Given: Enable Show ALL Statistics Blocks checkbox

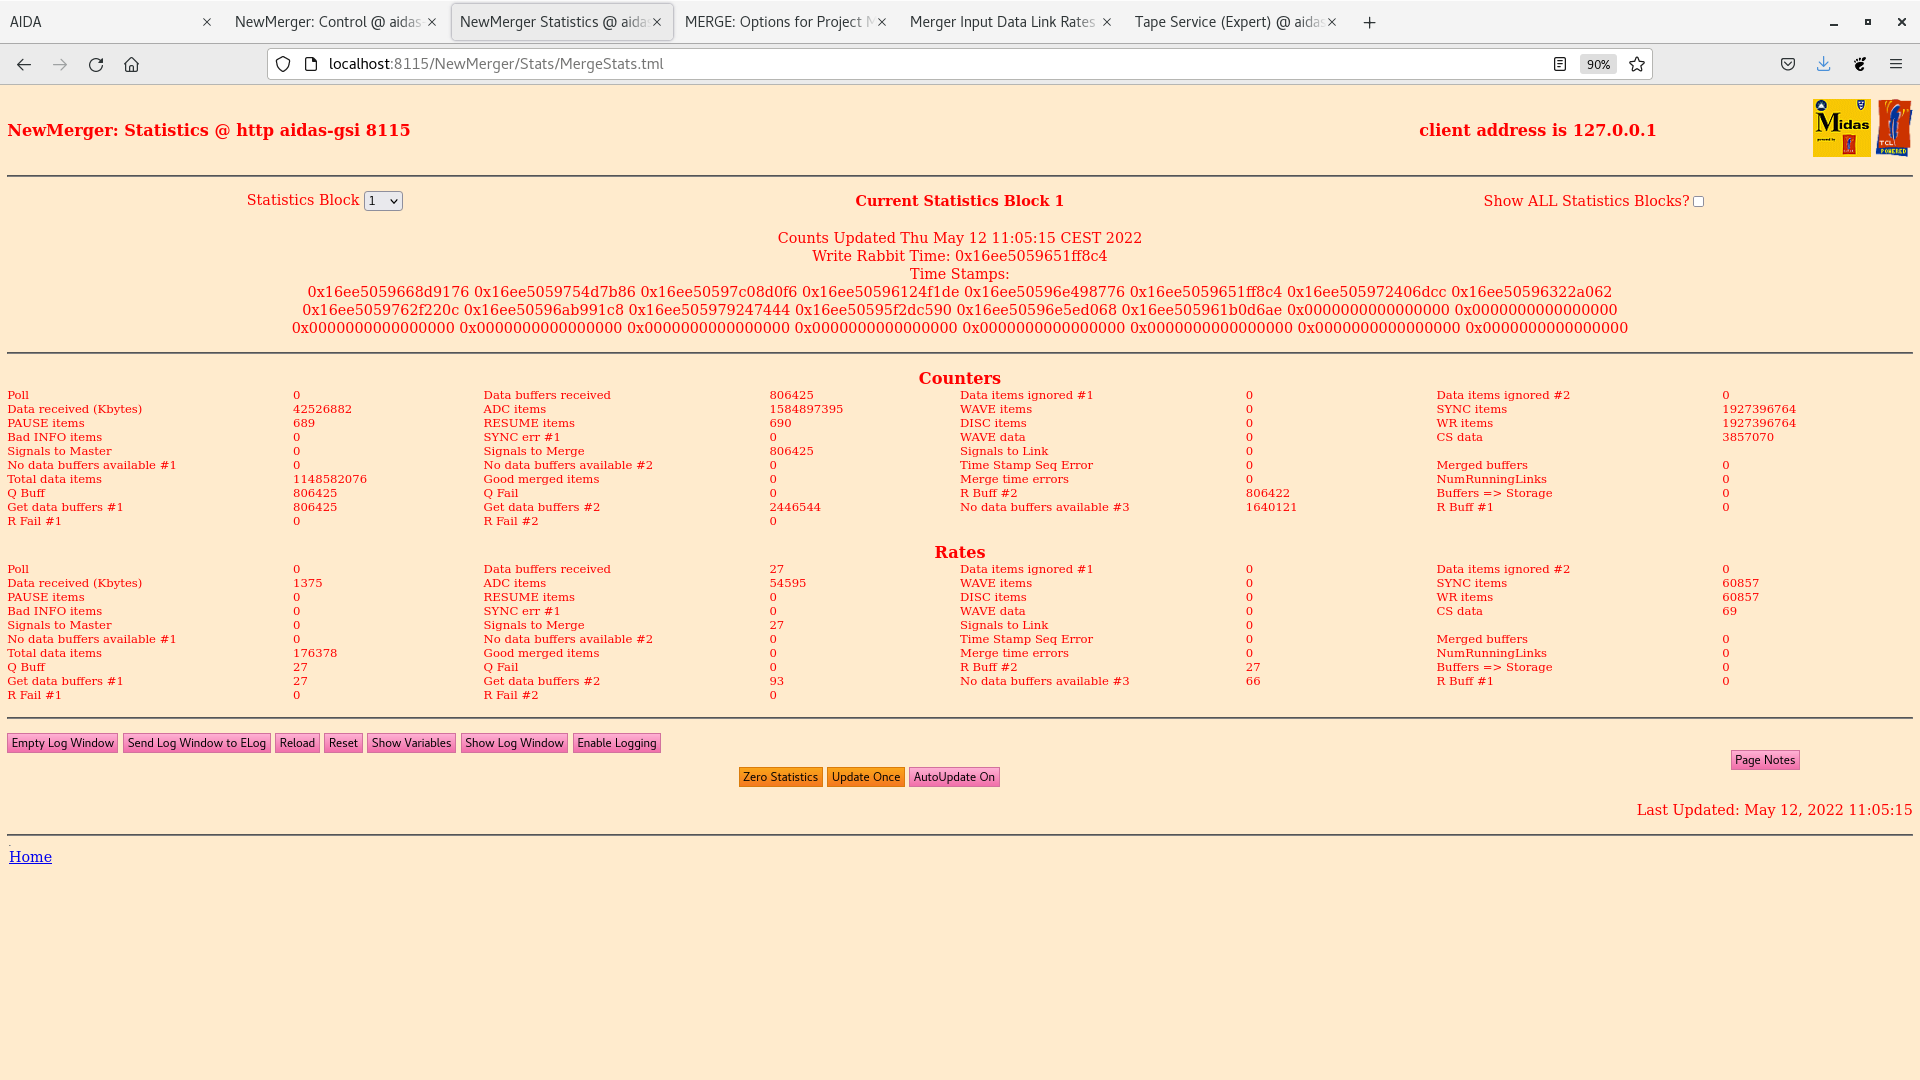Looking at the screenshot, I should click(1698, 202).
